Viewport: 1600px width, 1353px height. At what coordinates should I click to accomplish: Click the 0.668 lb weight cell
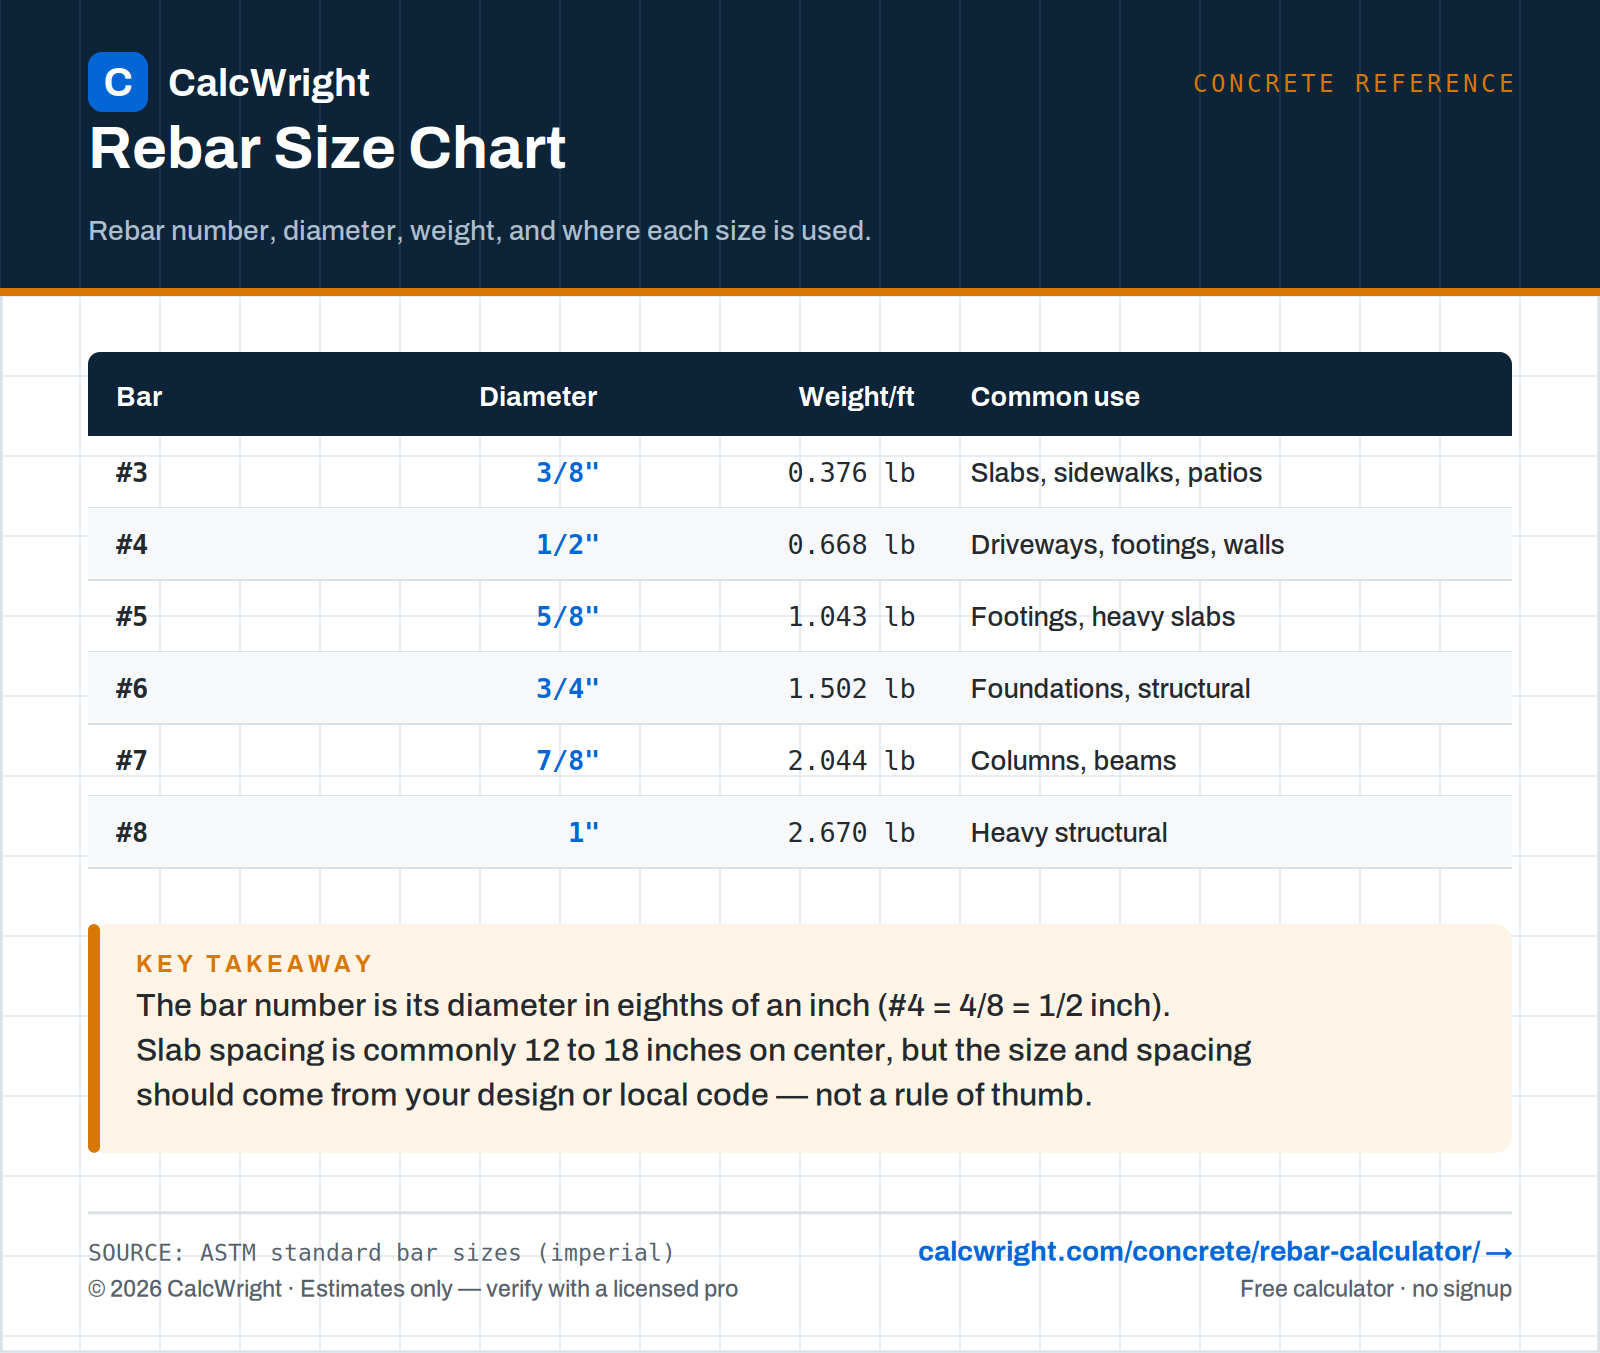click(851, 544)
